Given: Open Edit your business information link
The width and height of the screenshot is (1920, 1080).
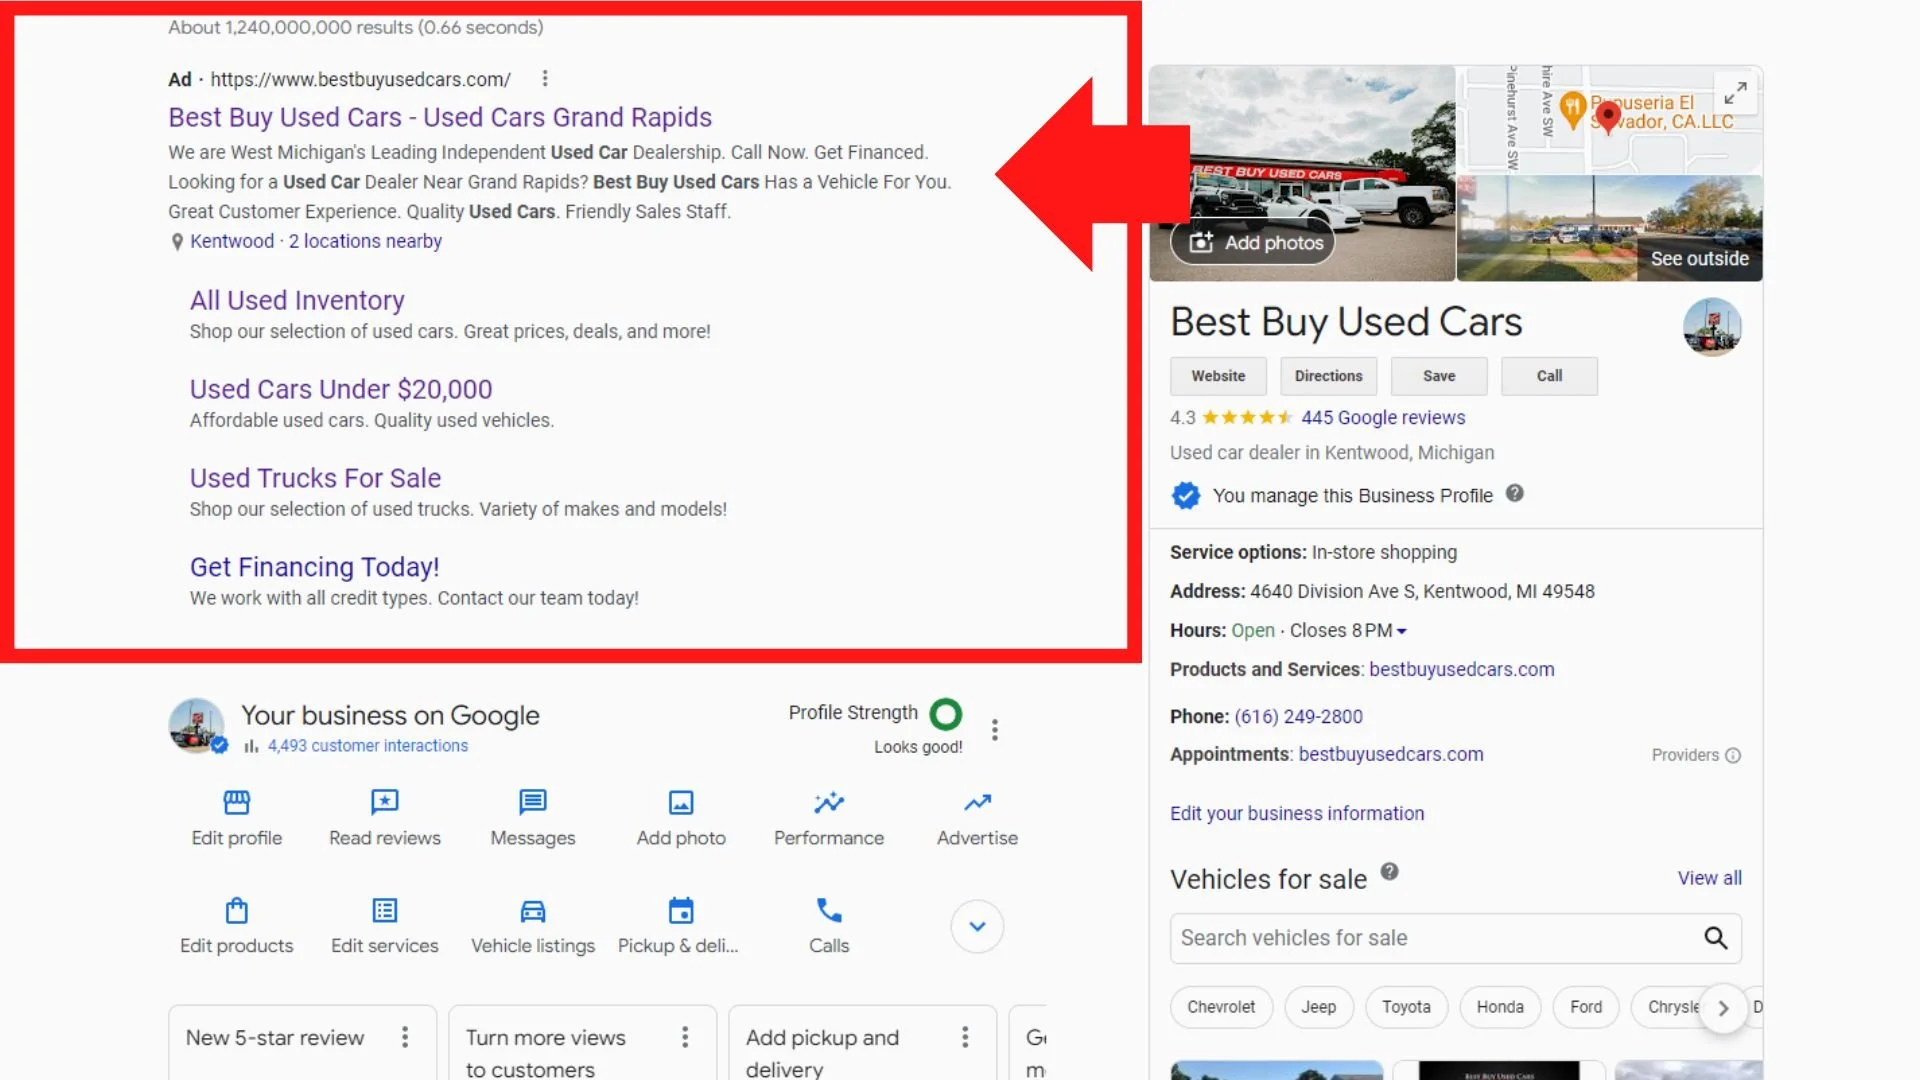Looking at the screenshot, I should coord(1296,813).
